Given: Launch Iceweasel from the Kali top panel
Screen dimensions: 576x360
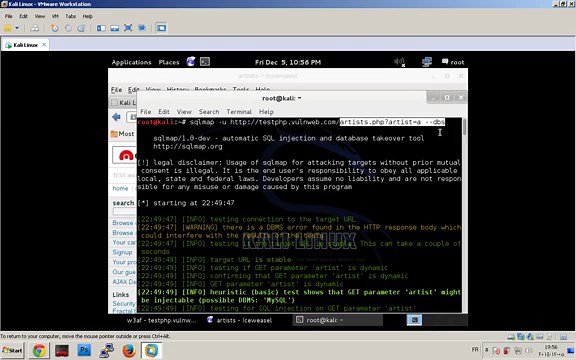Looking at the screenshot, I should 191,61.
